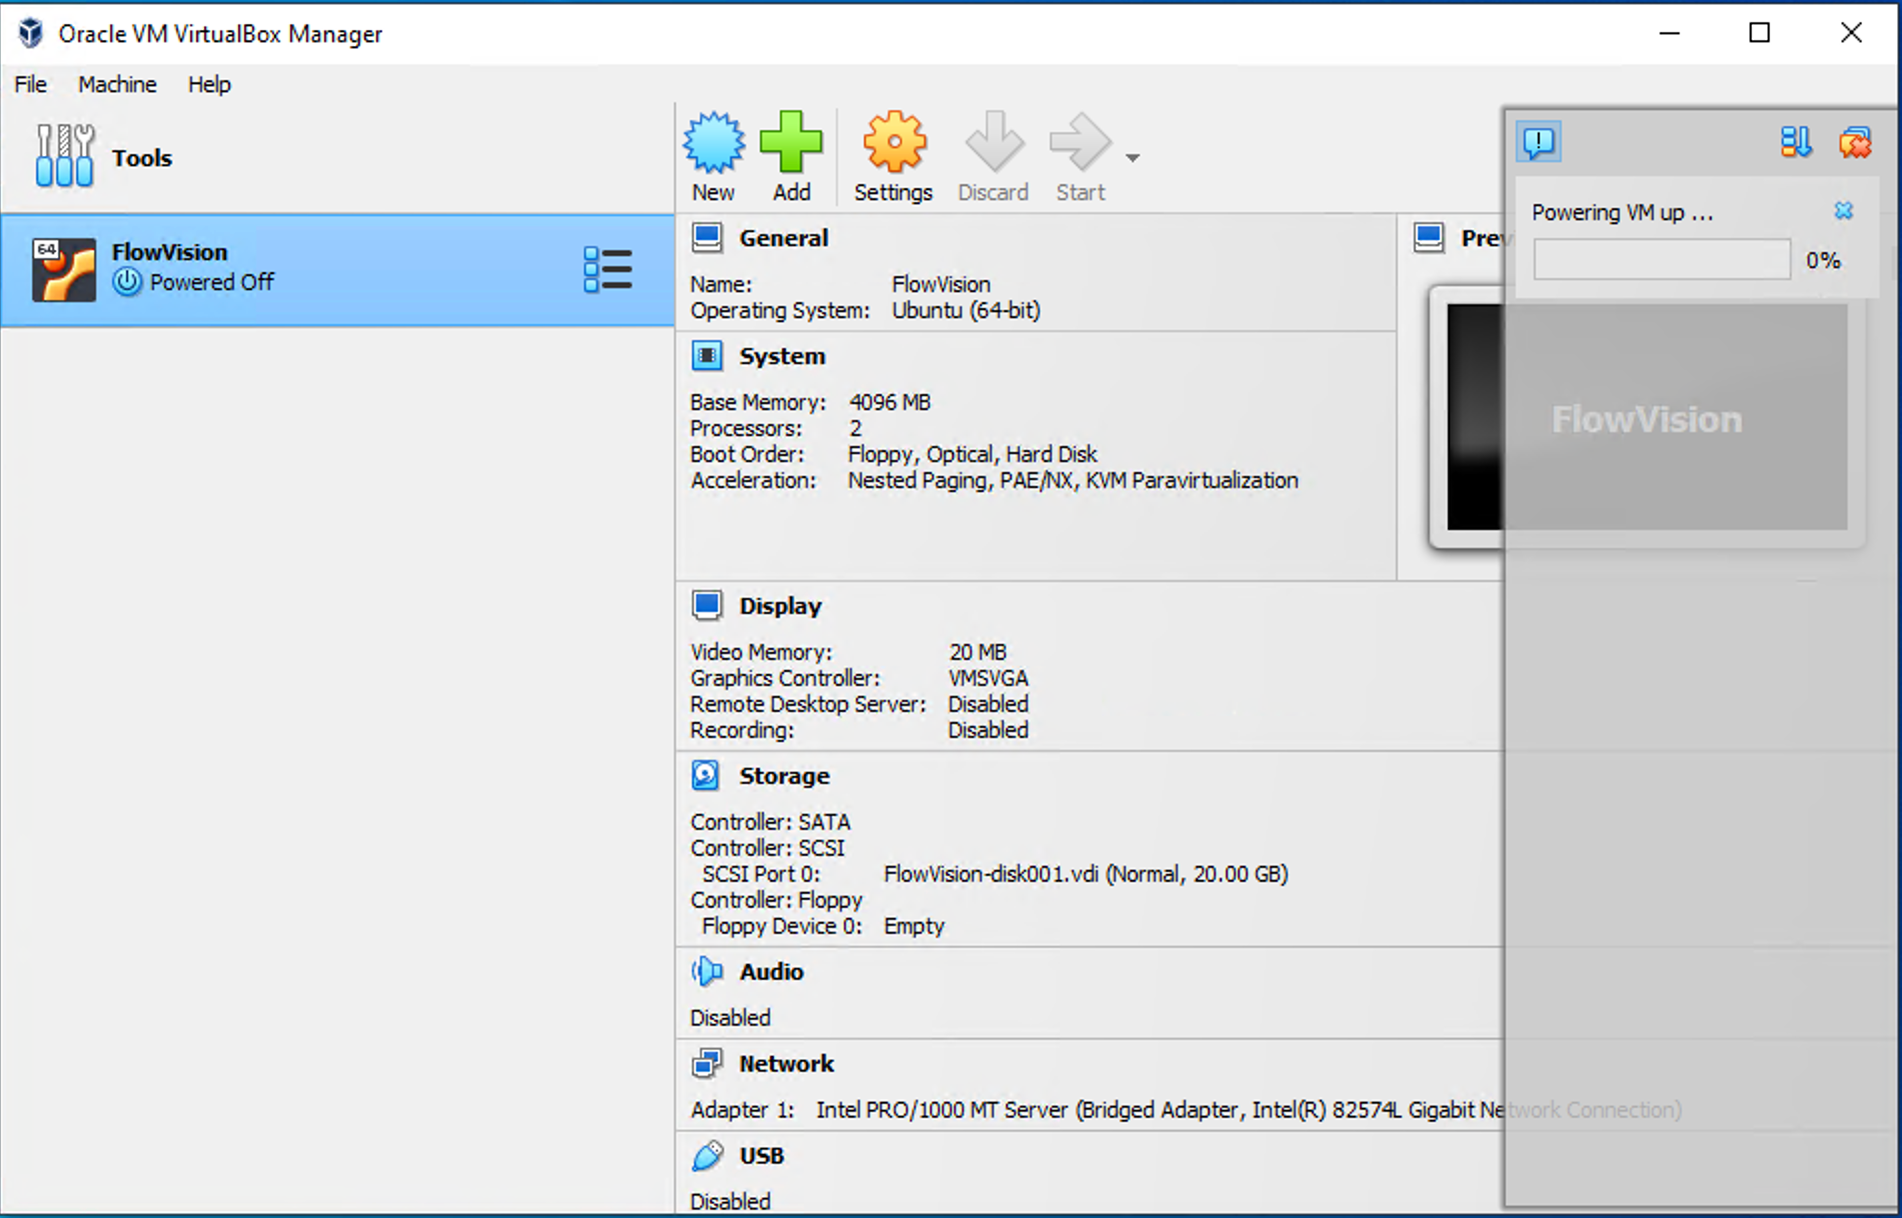1902x1218 pixels.
Task: Click the keep finished progresses icon
Action: pos(1796,142)
